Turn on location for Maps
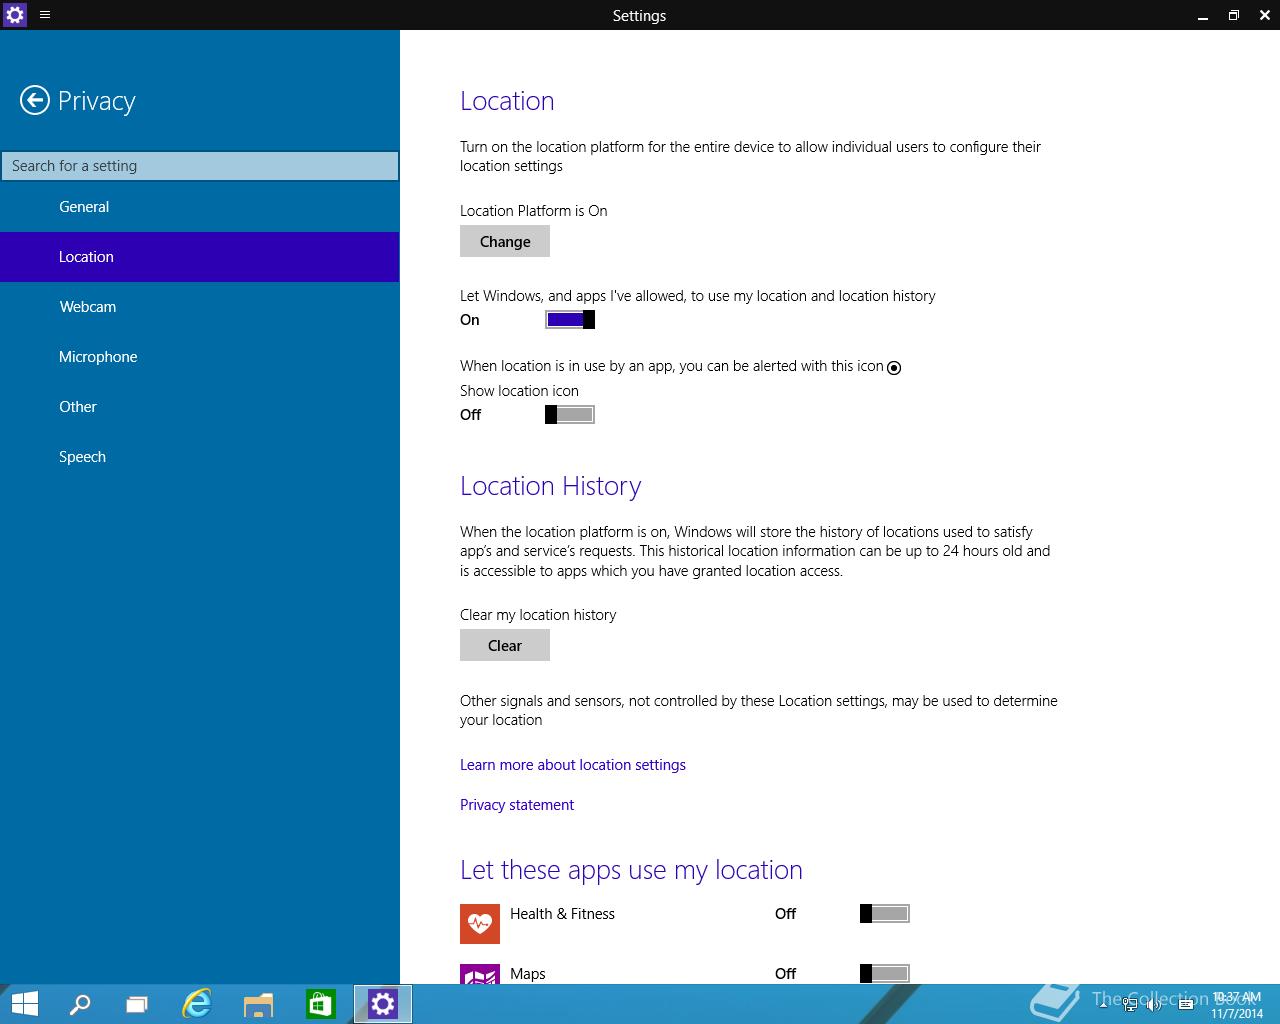This screenshot has width=1280, height=1024. [885, 974]
